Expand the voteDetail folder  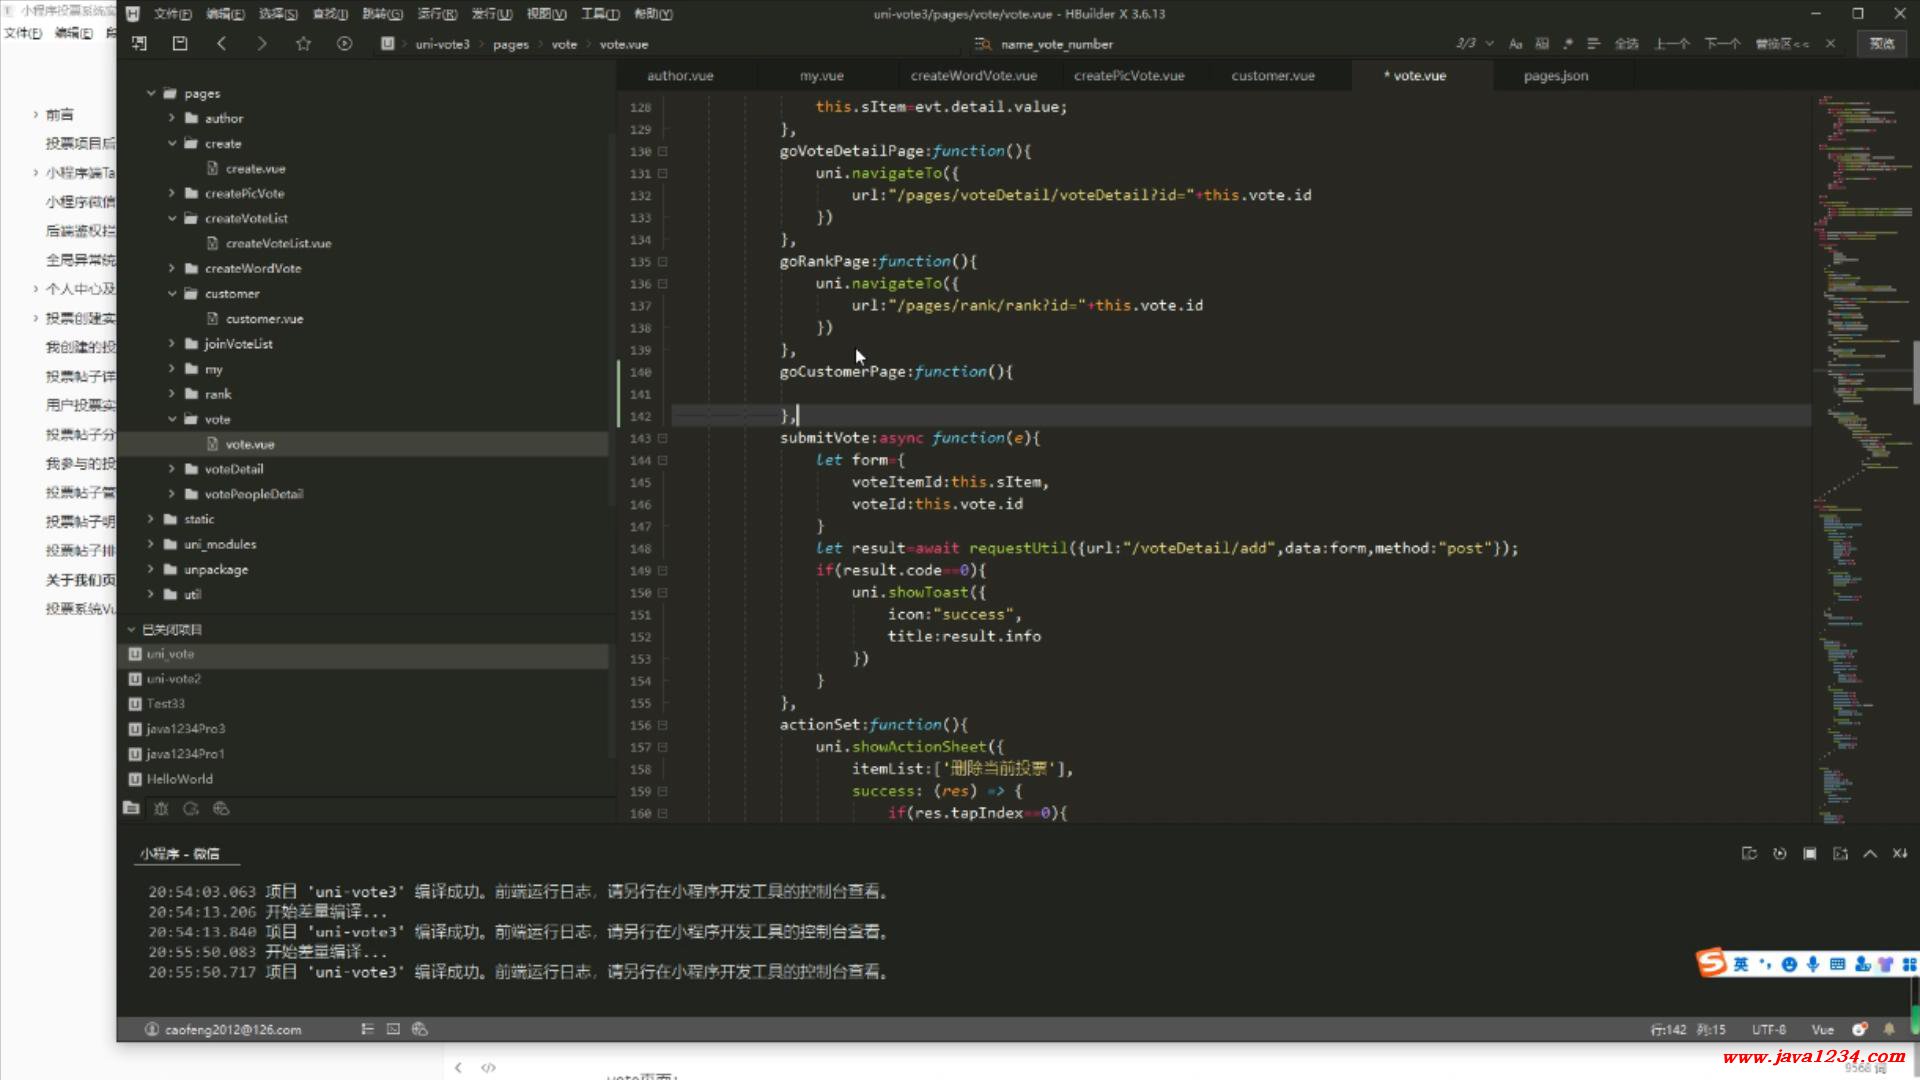pyautogui.click(x=172, y=469)
